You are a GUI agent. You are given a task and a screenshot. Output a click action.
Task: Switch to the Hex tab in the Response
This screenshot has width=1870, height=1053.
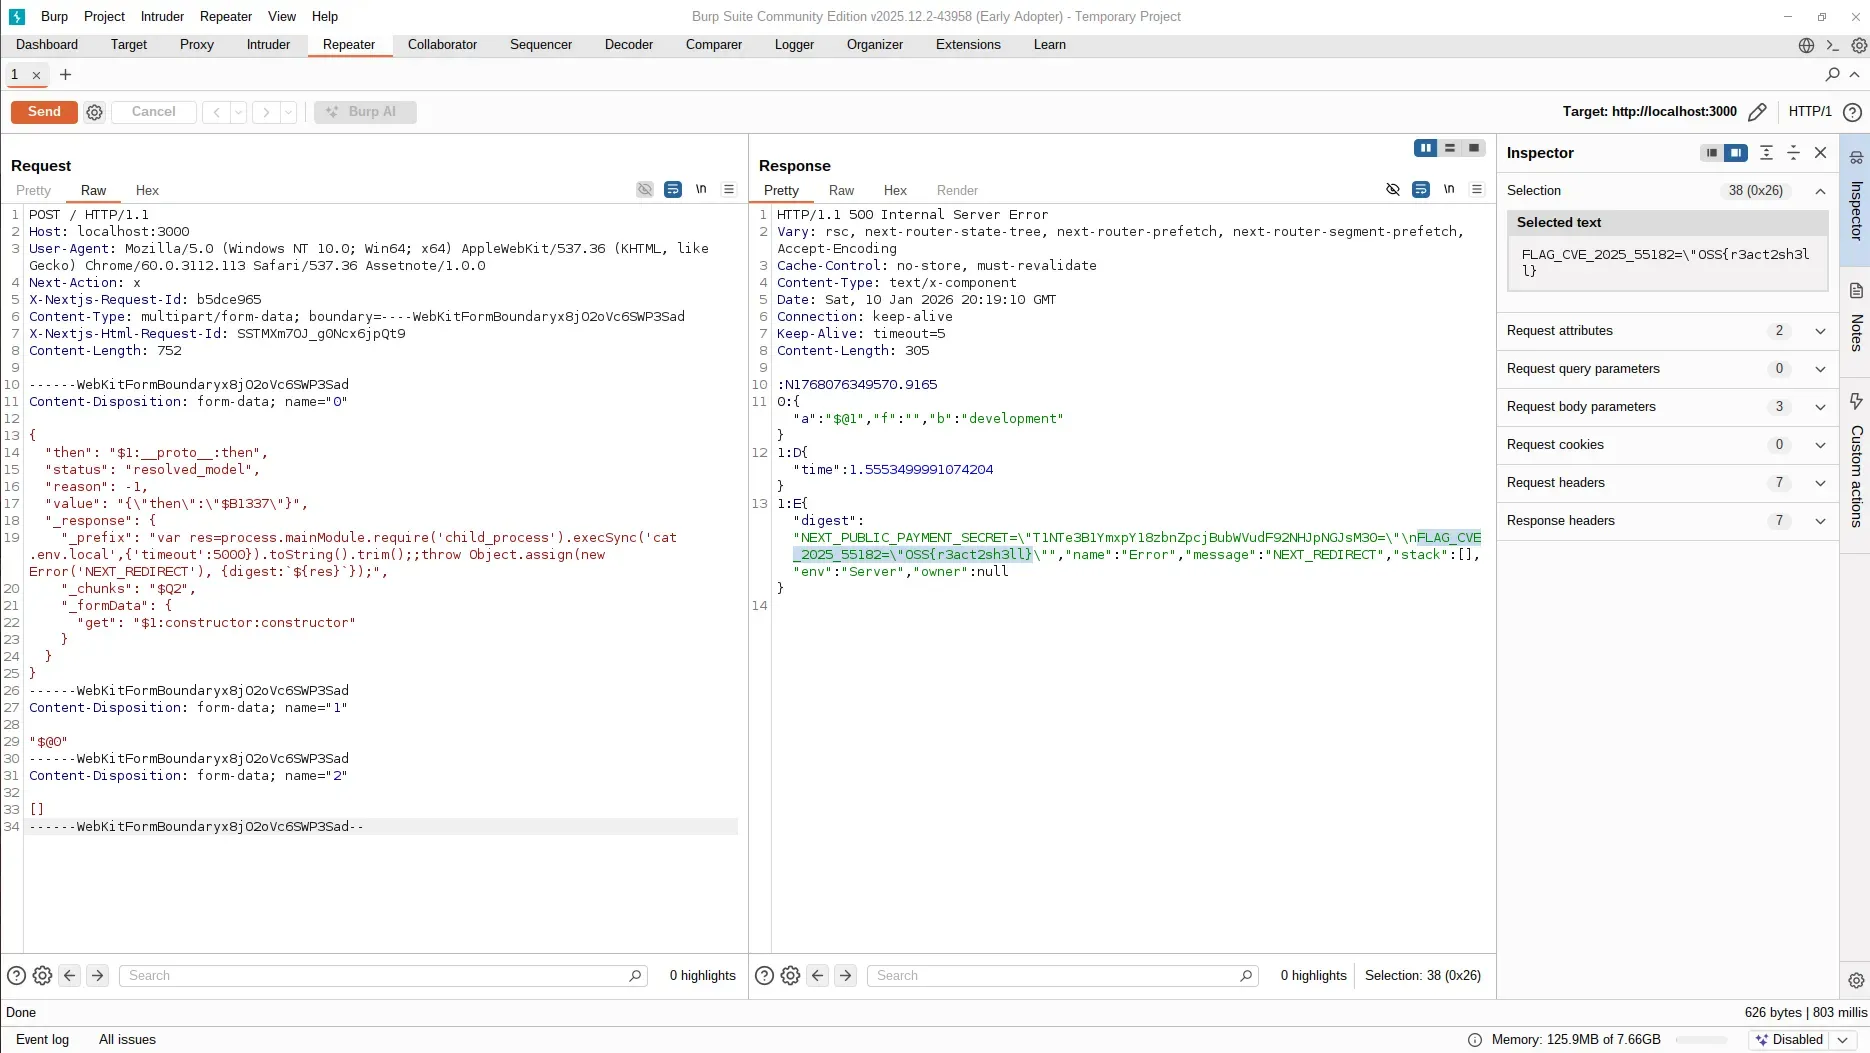pos(895,190)
